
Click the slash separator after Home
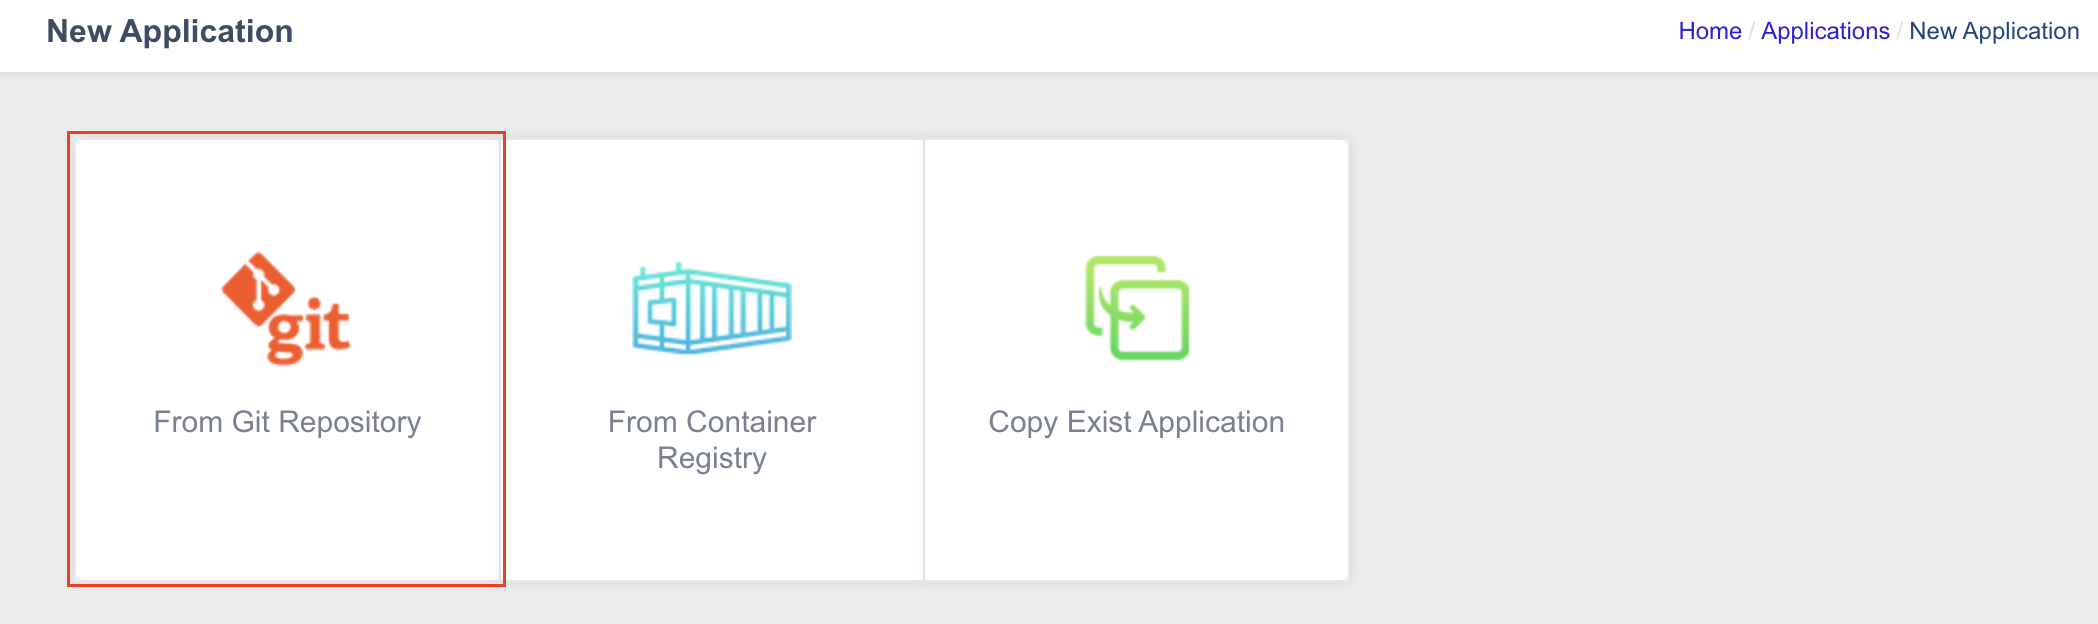click(1751, 31)
